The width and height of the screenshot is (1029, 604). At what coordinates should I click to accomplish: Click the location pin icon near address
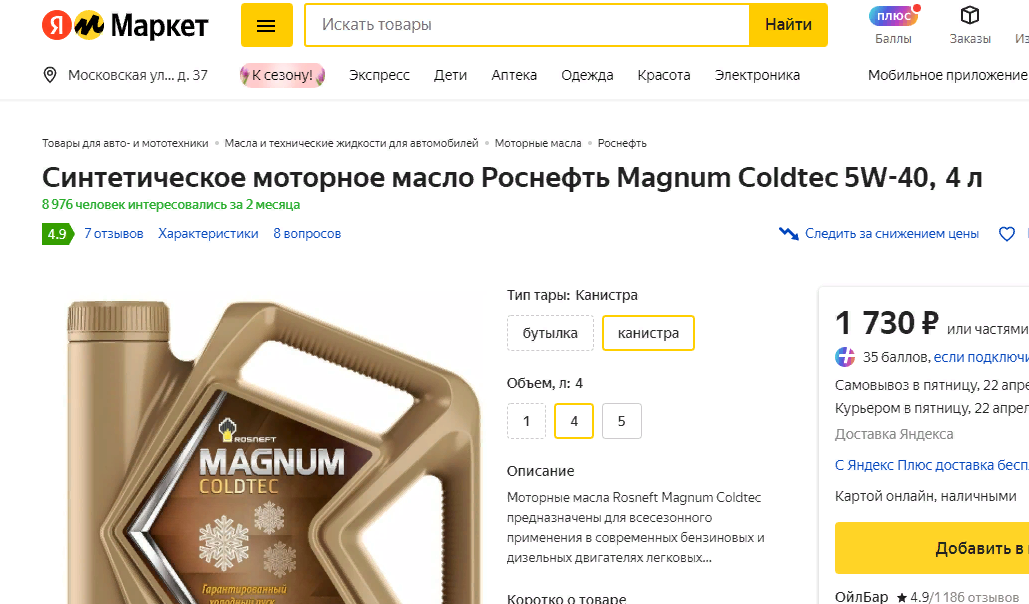point(50,75)
